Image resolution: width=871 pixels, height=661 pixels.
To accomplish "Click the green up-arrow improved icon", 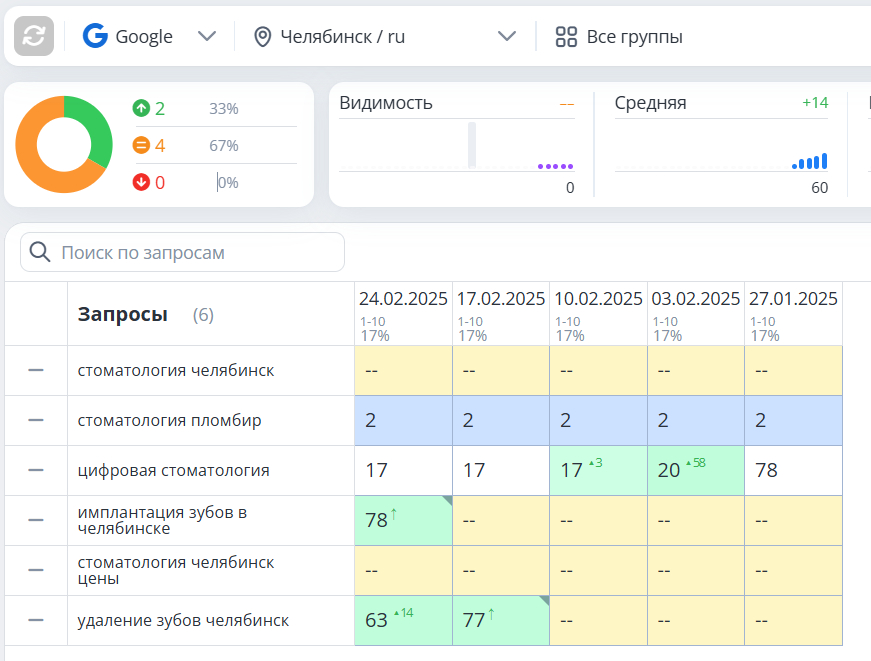I will tap(141, 108).
